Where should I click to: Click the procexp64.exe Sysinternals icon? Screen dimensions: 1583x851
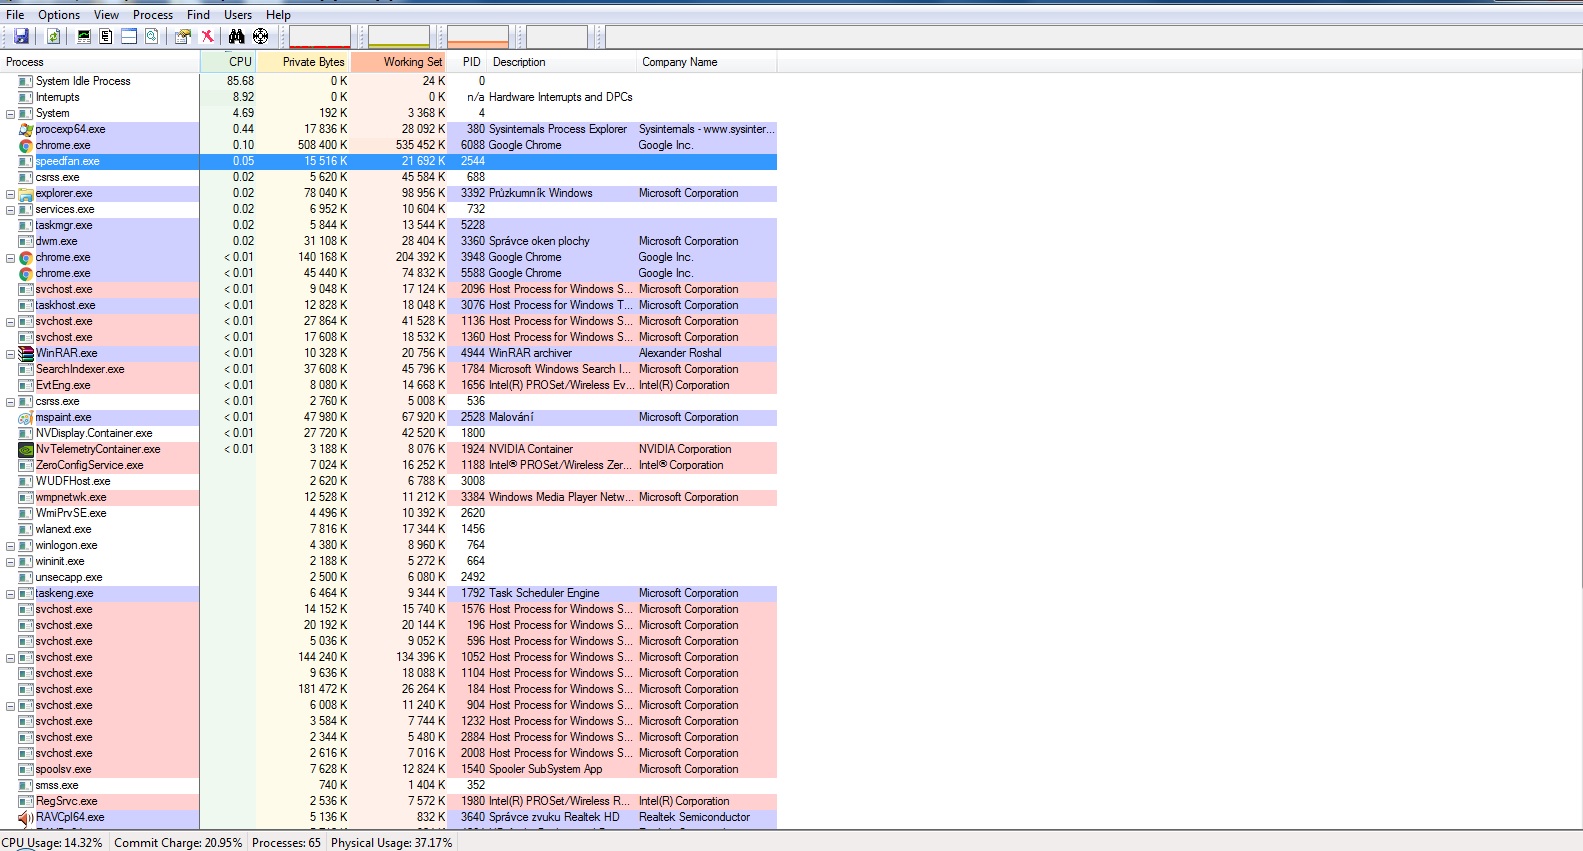point(26,129)
